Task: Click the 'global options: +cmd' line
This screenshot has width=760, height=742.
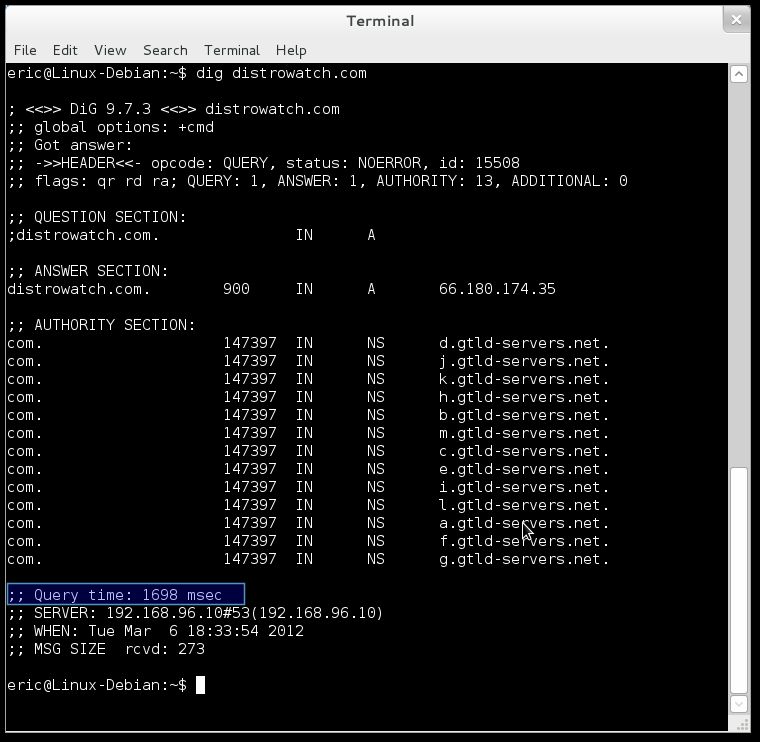Action: tap(111, 127)
